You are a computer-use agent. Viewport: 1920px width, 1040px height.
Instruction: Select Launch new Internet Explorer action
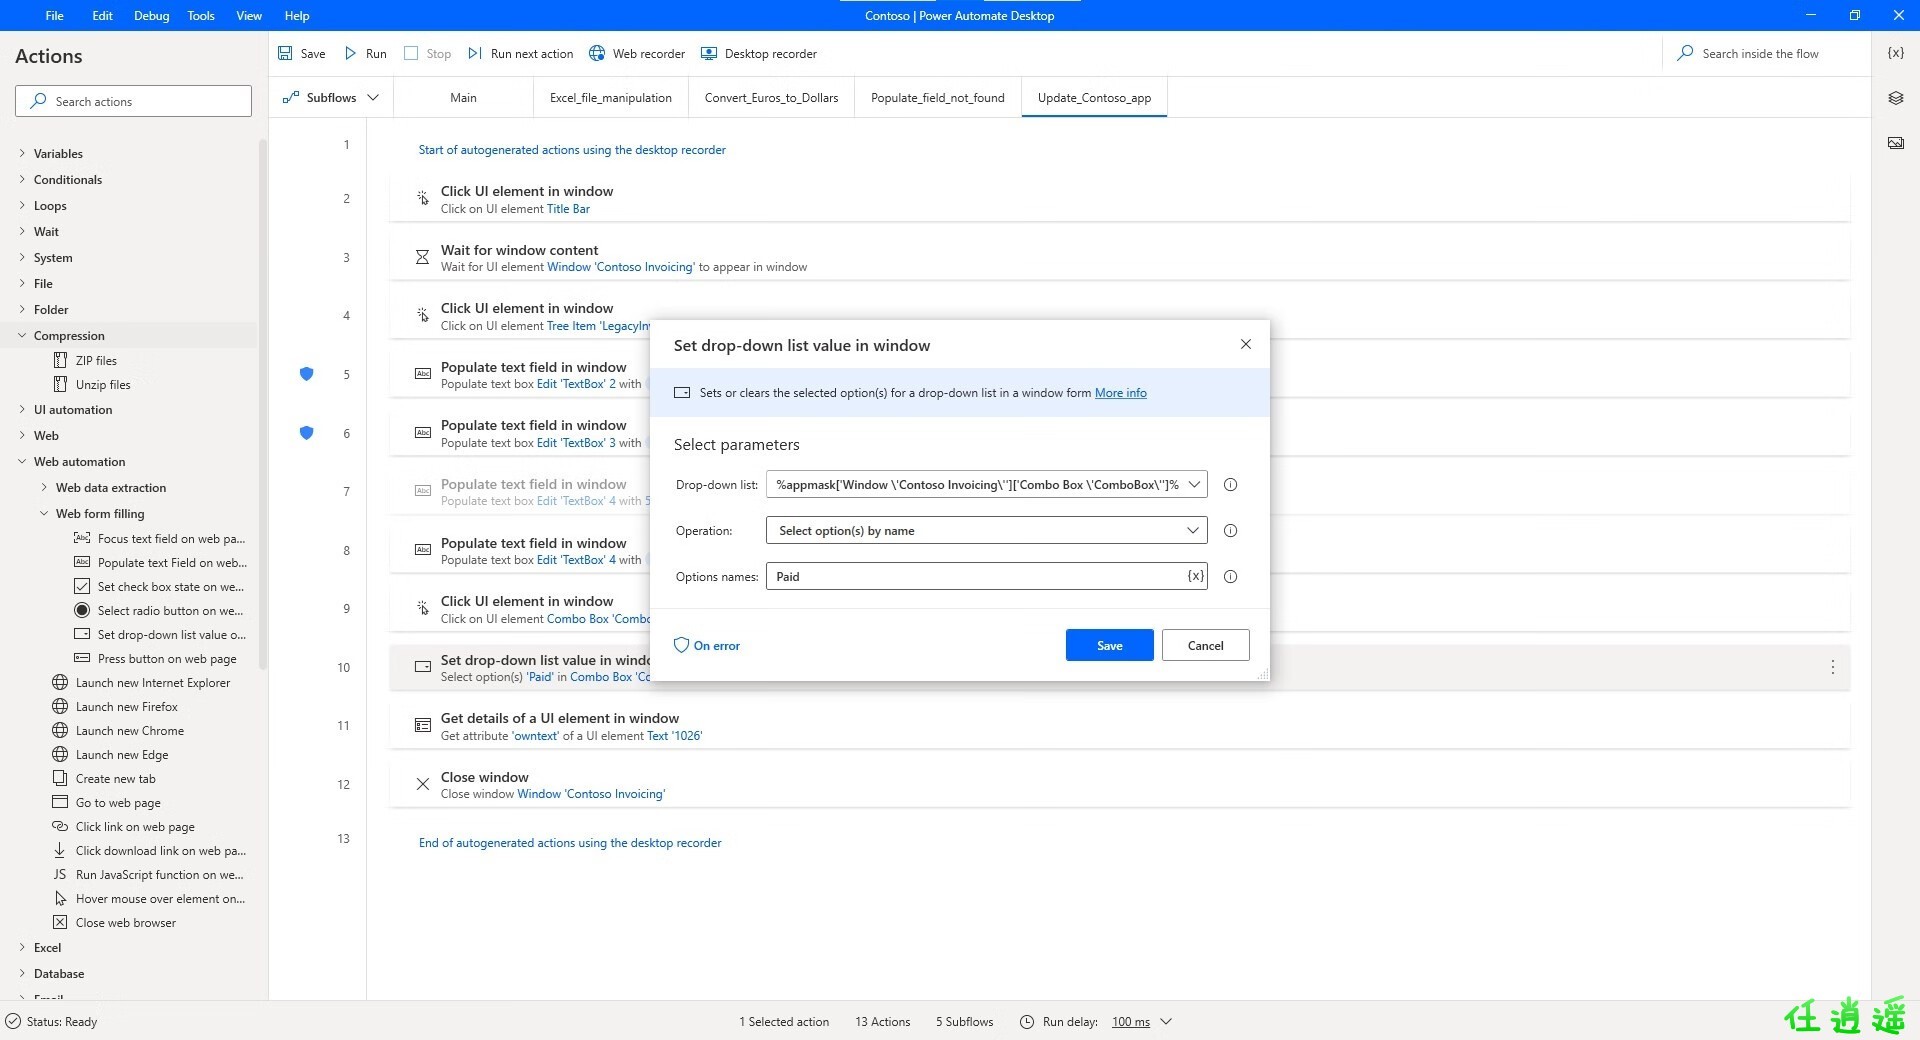tap(141, 683)
